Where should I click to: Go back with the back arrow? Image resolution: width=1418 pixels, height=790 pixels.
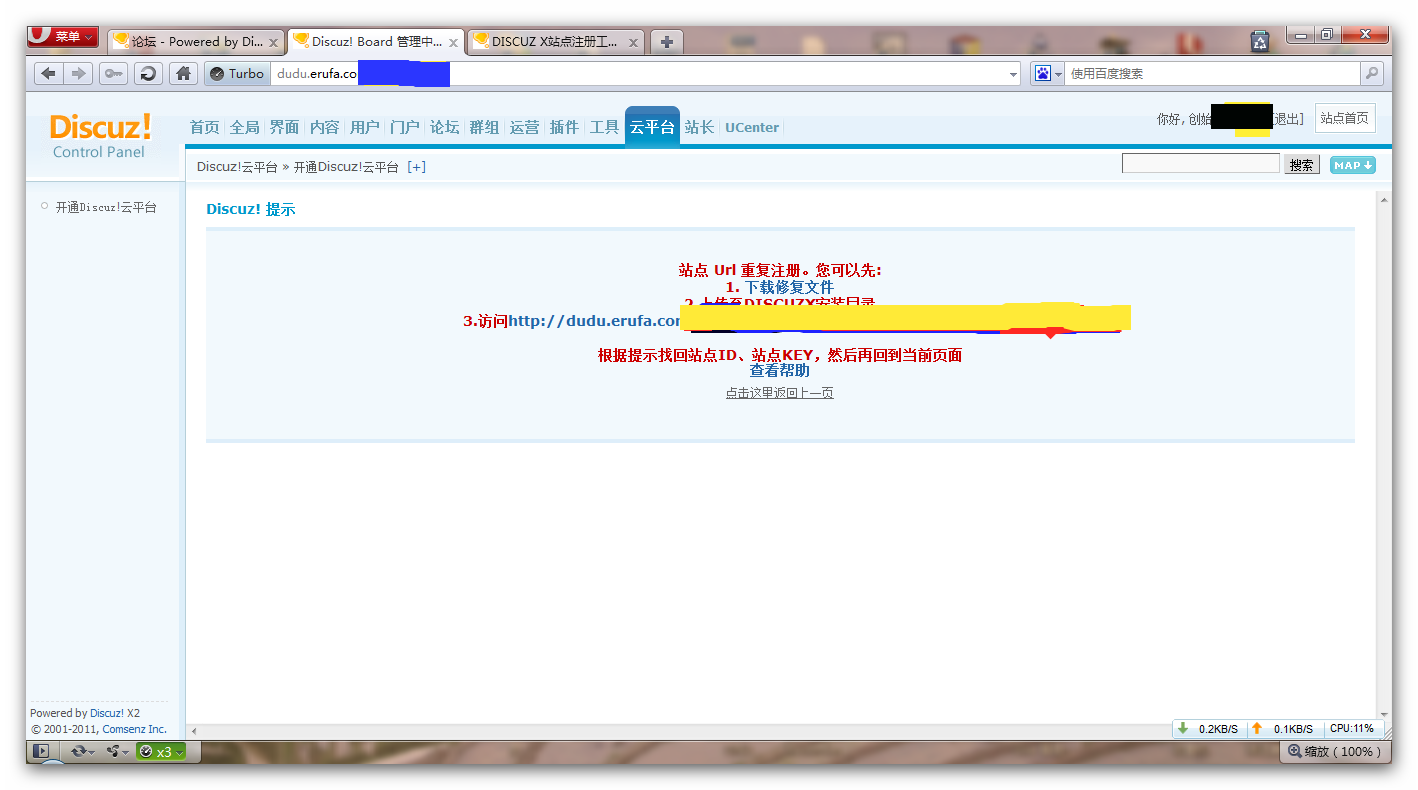48,73
